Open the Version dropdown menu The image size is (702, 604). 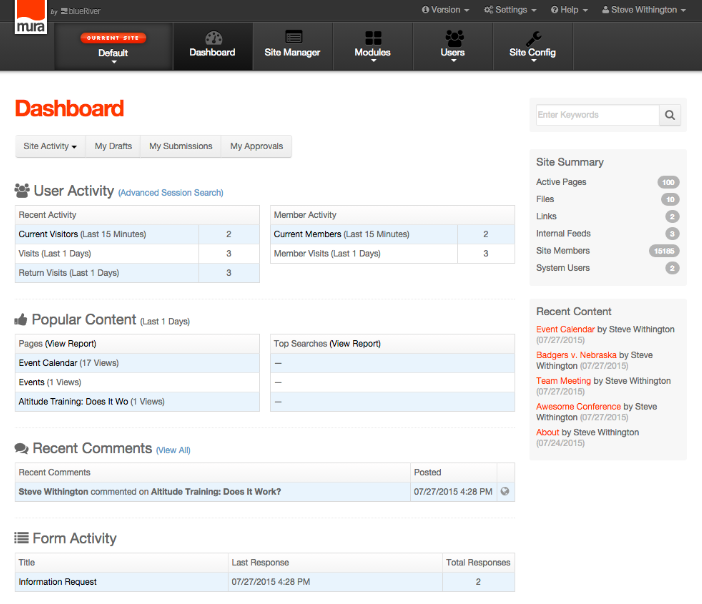tap(445, 10)
